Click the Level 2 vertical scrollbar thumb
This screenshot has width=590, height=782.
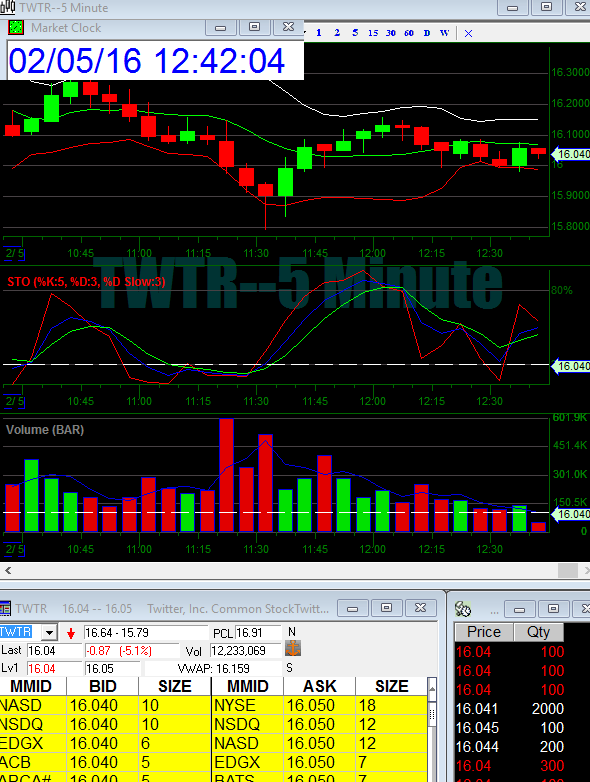432,713
